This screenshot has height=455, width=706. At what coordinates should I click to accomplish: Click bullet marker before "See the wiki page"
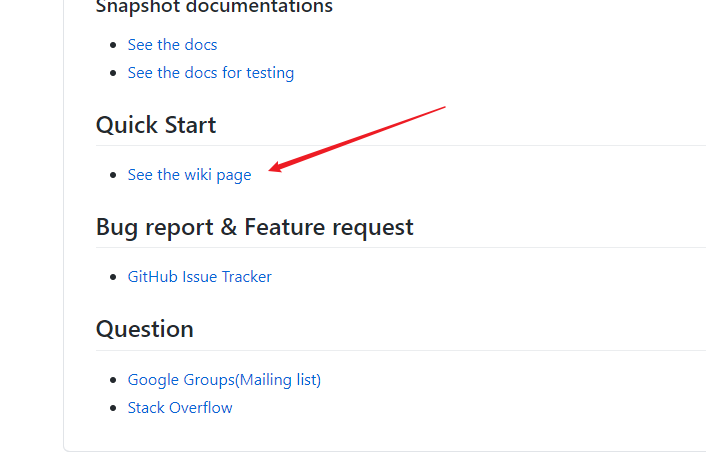(114, 176)
